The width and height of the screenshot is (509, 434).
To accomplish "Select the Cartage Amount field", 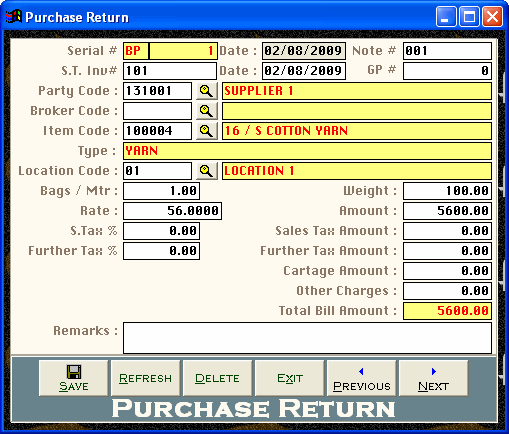I will [447, 271].
